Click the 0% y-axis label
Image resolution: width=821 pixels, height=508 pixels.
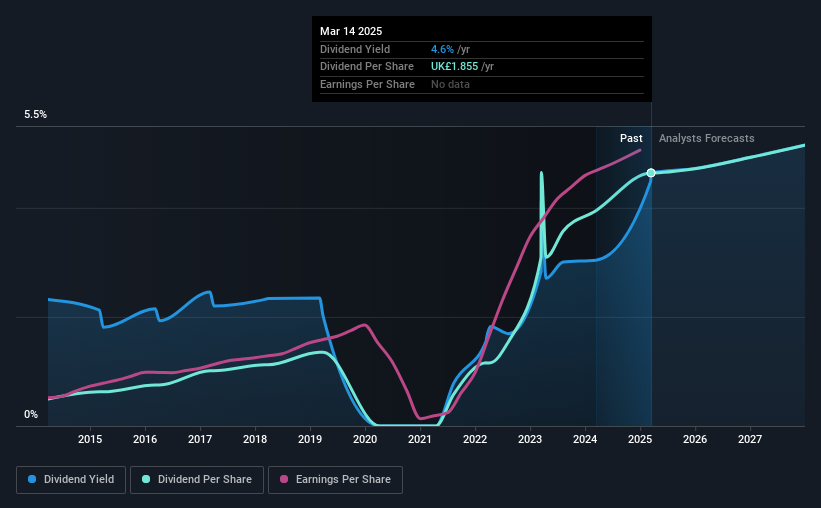(x=31, y=414)
